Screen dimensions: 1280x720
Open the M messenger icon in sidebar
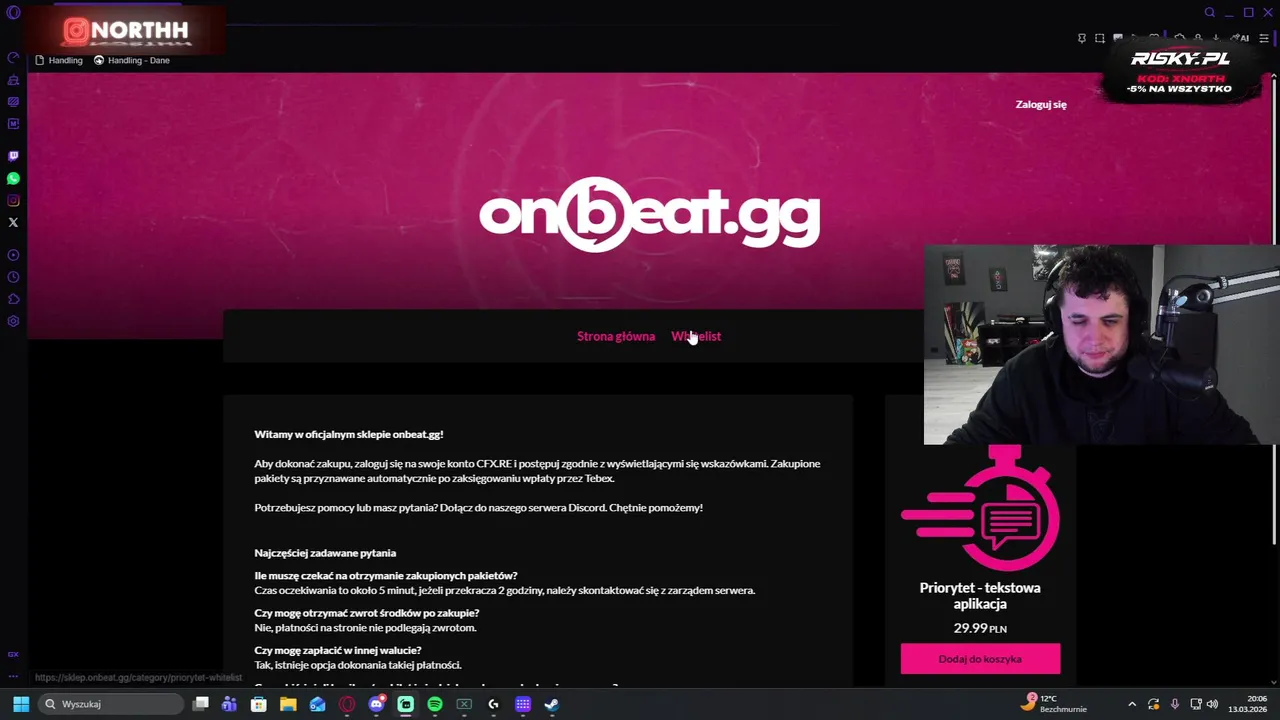[x=13, y=124]
